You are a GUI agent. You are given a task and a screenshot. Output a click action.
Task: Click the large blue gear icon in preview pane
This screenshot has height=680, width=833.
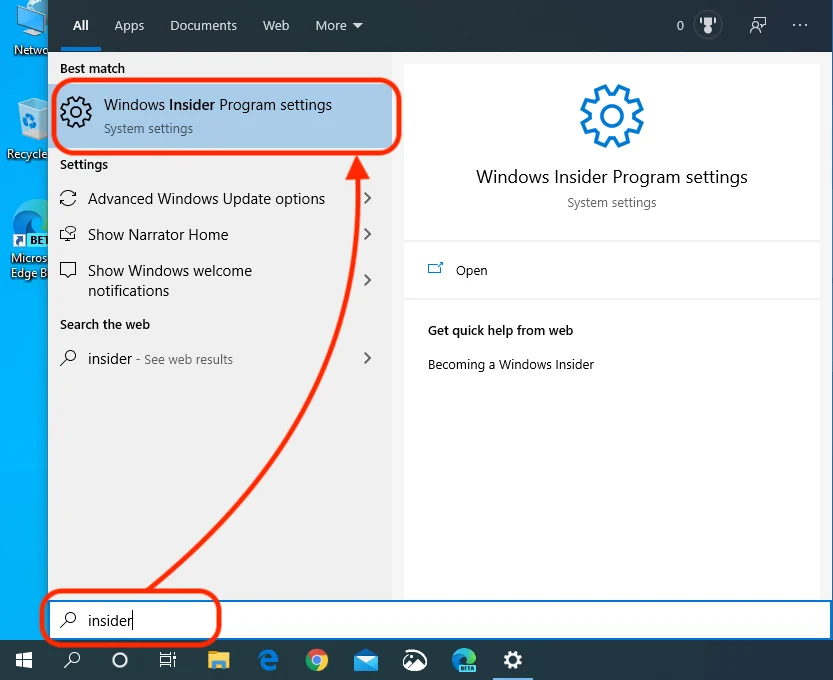click(x=611, y=116)
